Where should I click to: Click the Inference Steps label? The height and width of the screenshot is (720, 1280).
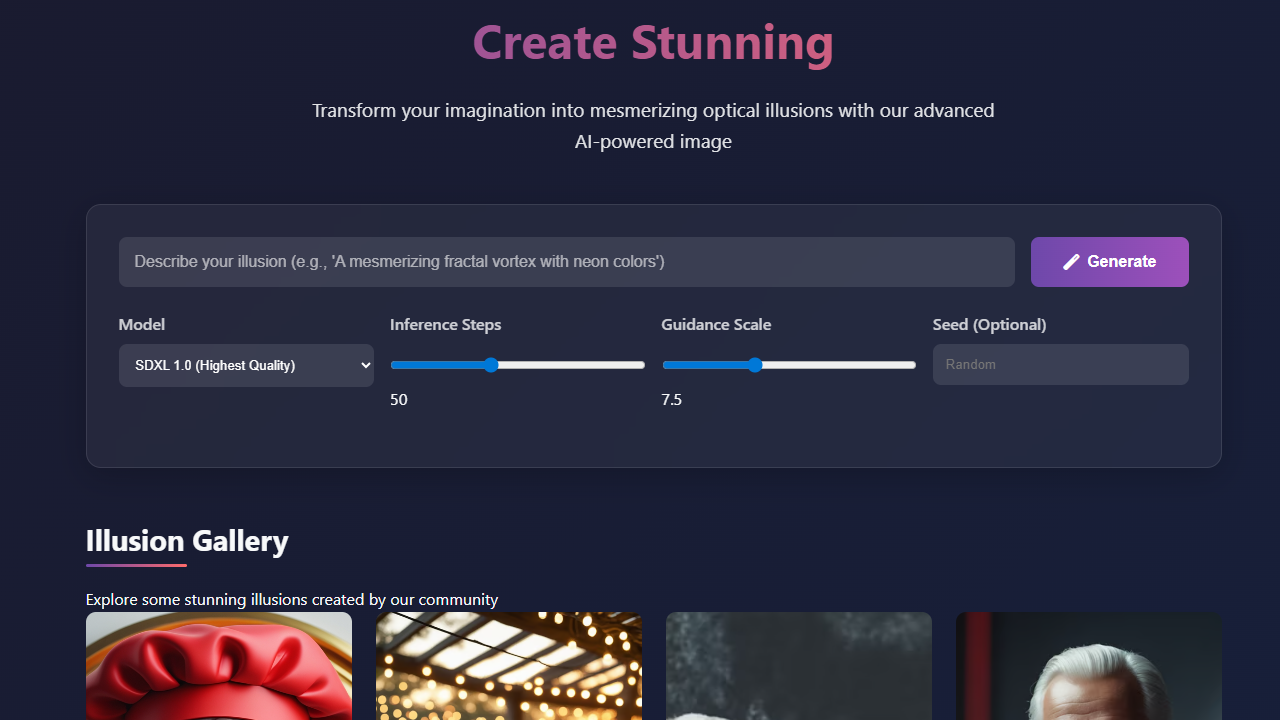[x=446, y=325]
